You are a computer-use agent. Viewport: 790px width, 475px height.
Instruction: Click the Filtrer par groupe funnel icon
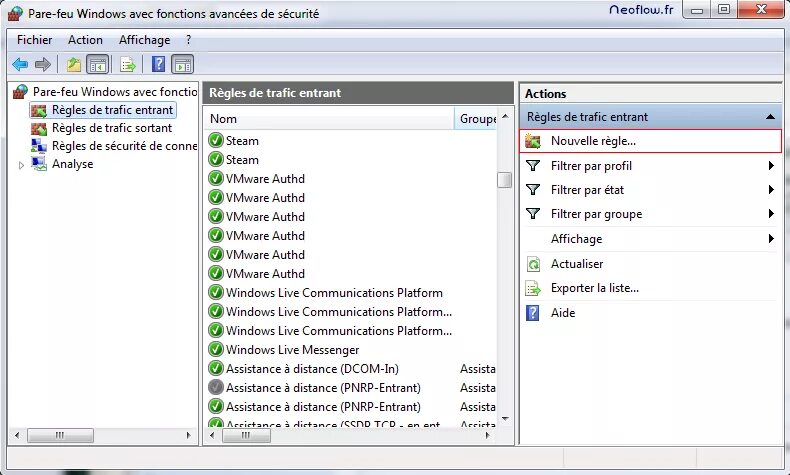[533, 214]
